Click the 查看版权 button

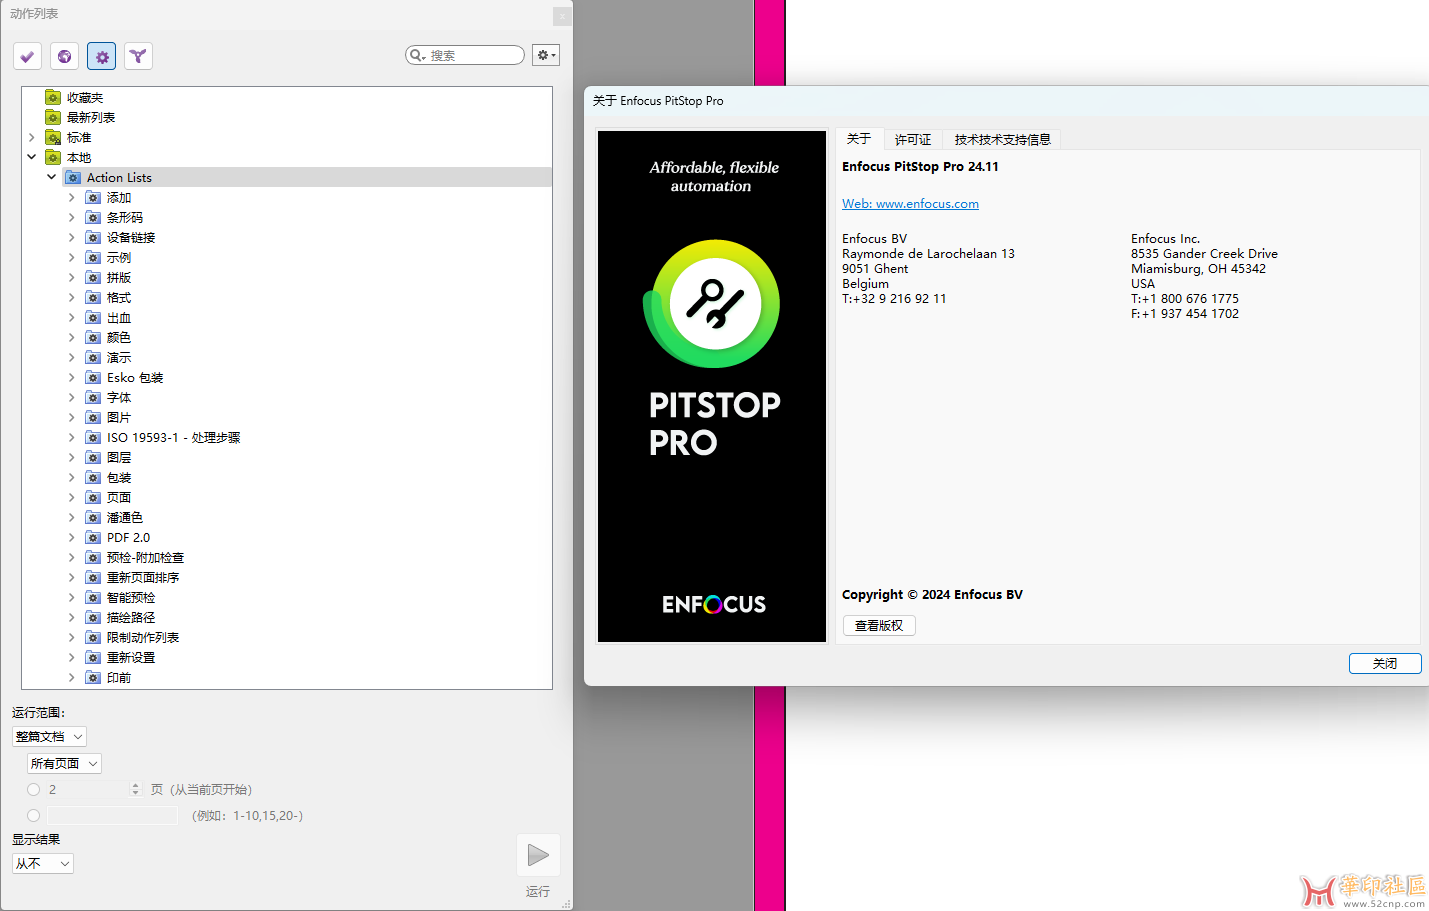tap(879, 625)
